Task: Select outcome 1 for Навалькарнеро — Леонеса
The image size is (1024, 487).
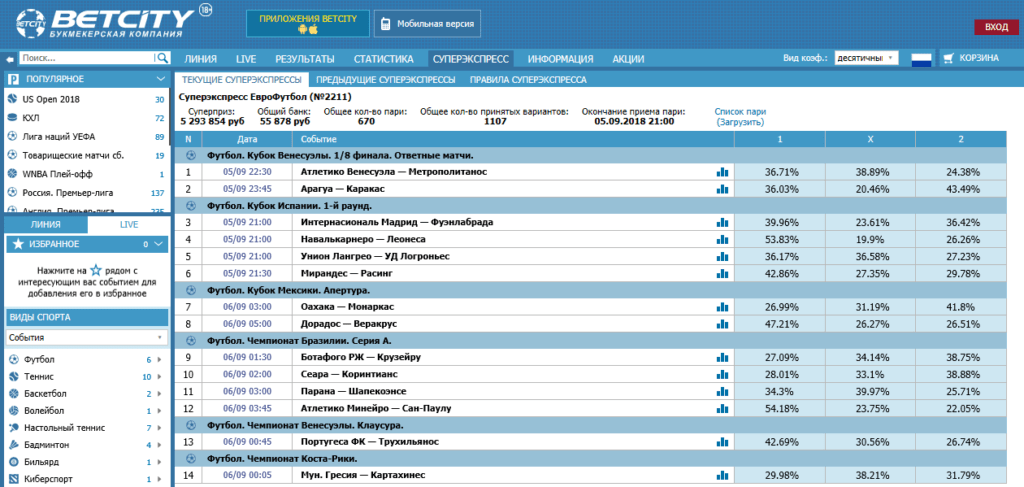Action: 780,239
